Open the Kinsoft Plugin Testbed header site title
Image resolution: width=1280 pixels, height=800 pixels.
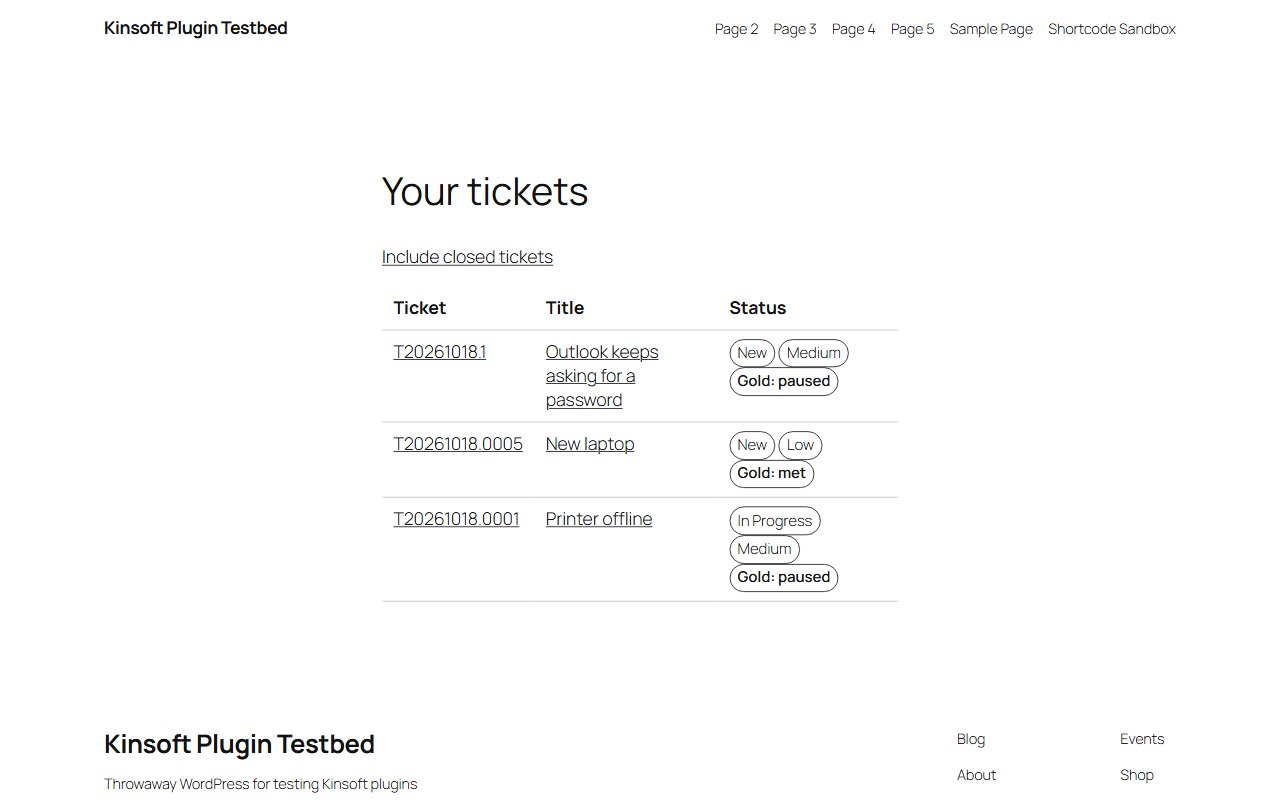(196, 28)
